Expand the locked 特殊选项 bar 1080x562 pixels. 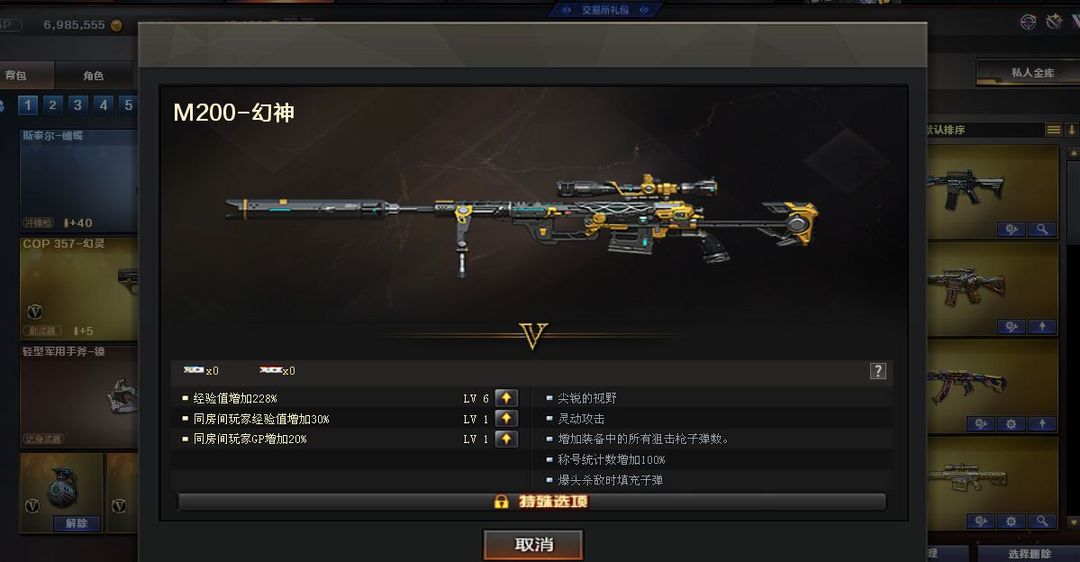(x=532, y=501)
